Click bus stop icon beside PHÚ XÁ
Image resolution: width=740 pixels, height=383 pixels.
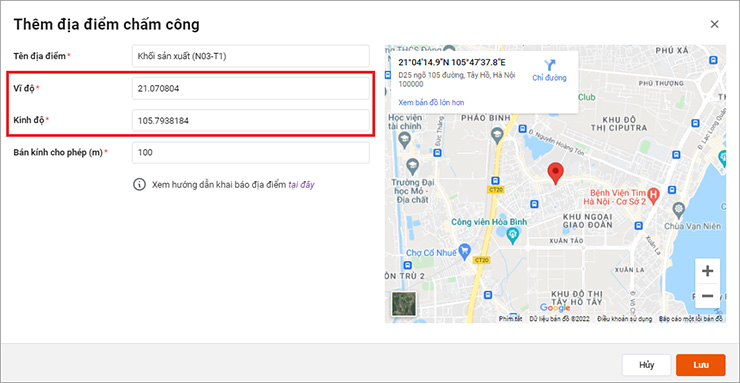click(x=713, y=60)
